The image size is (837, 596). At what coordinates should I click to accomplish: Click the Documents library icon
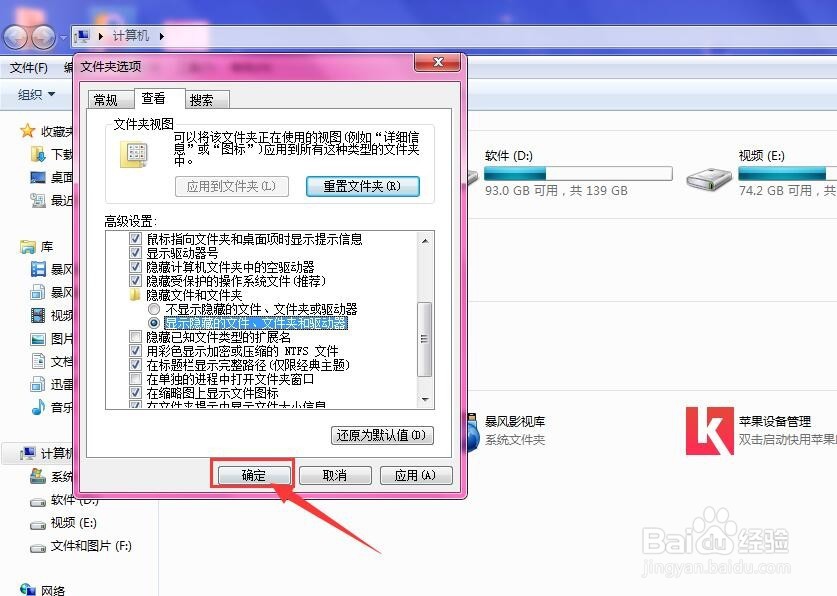pos(38,361)
